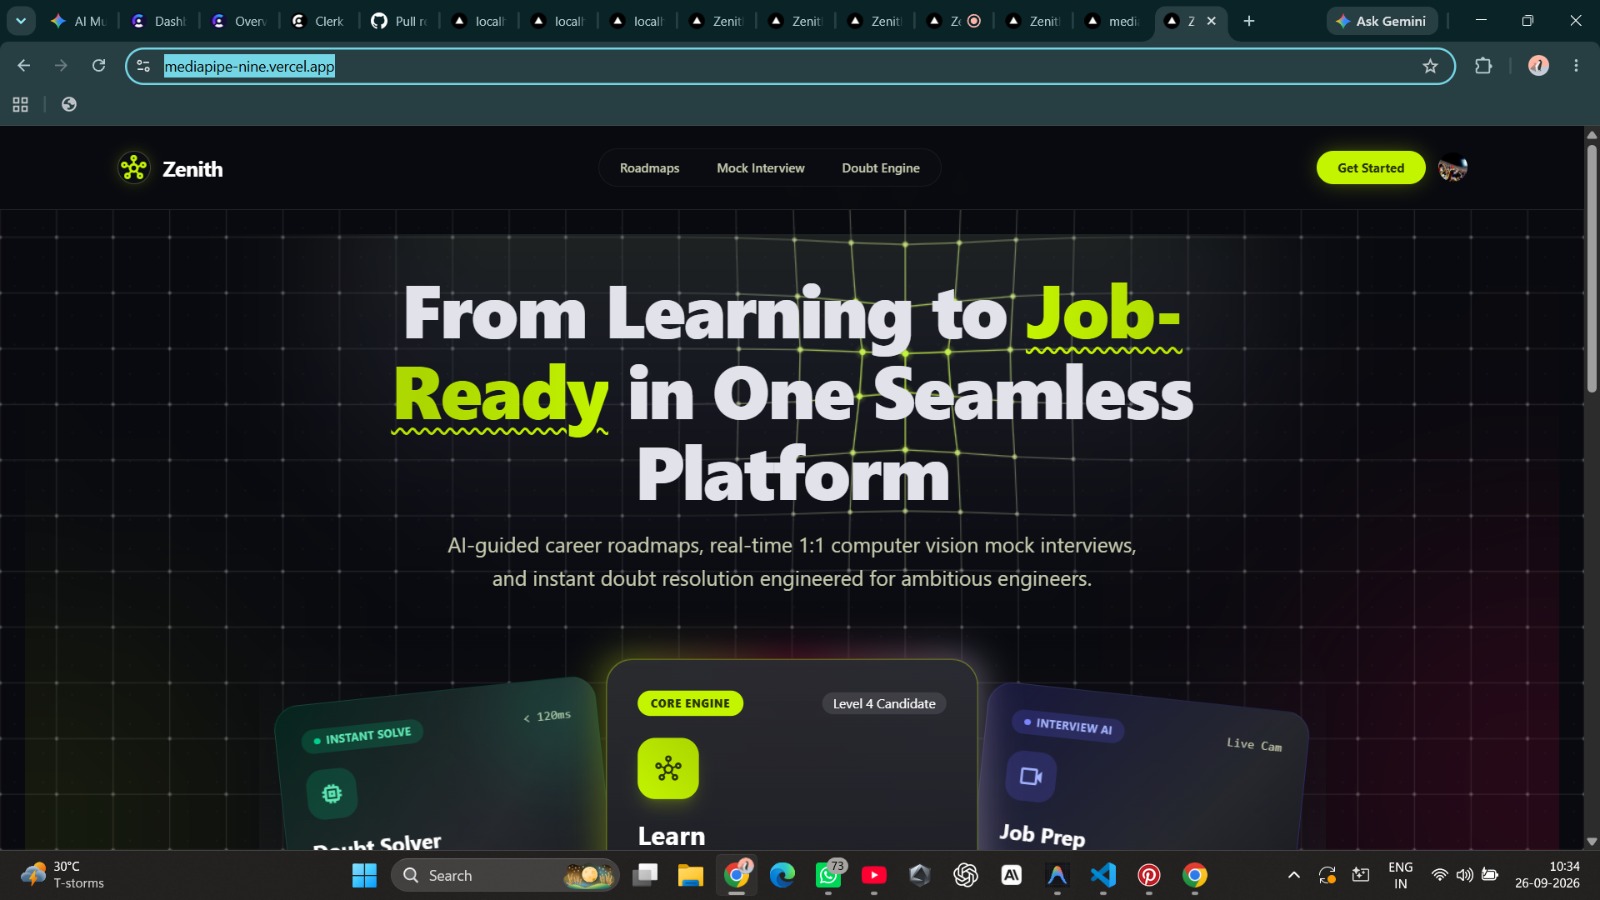The image size is (1600, 900).
Task: Go back in the browser
Action: [24, 66]
